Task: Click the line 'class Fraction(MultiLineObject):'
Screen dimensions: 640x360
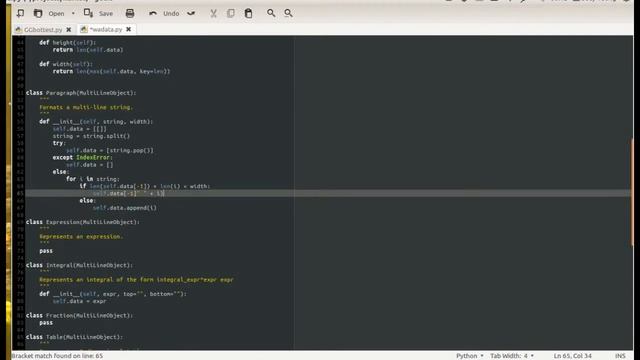Action: tap(79, 316)
